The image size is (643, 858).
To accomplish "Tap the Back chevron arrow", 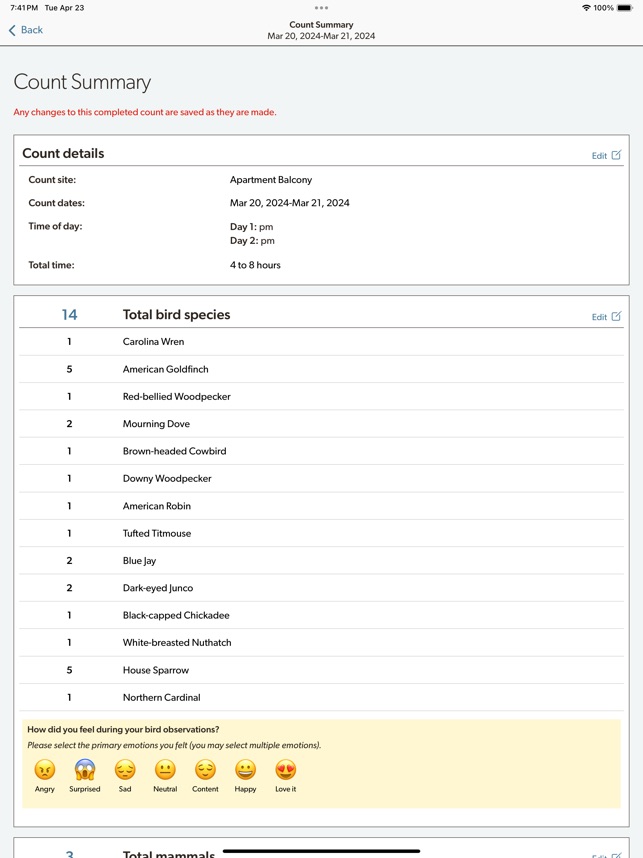I will tap(12, 31).
